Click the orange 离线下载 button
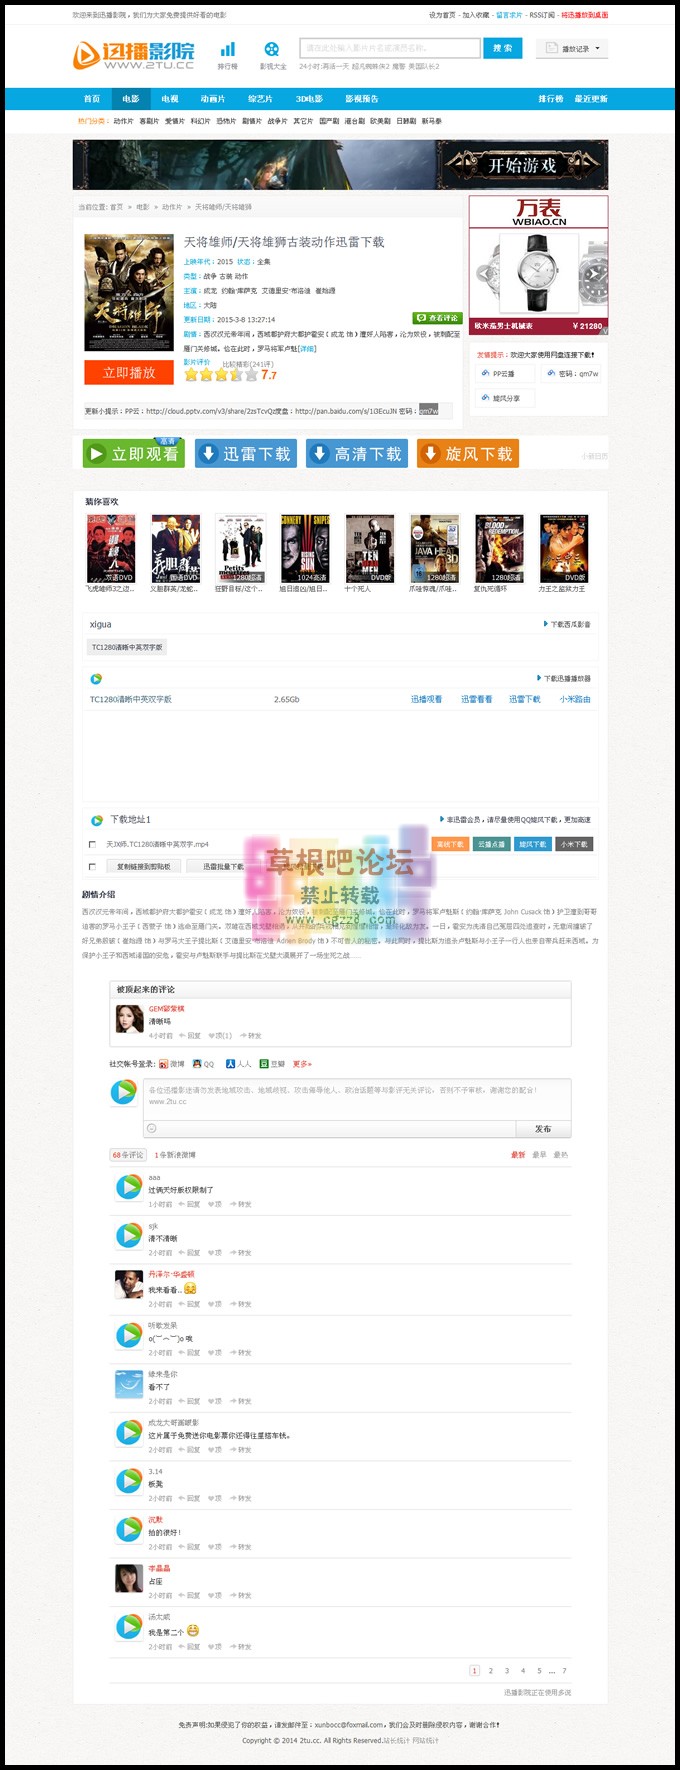This screenshot has width=680, height=1770. click(x=450, y=844)
